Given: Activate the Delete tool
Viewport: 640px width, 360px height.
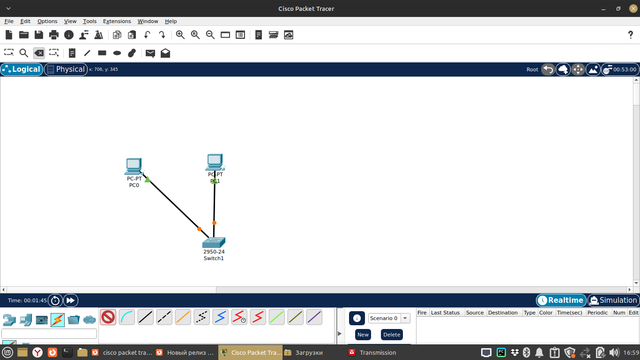Looking at the screenshot, I should coord(39,53).
